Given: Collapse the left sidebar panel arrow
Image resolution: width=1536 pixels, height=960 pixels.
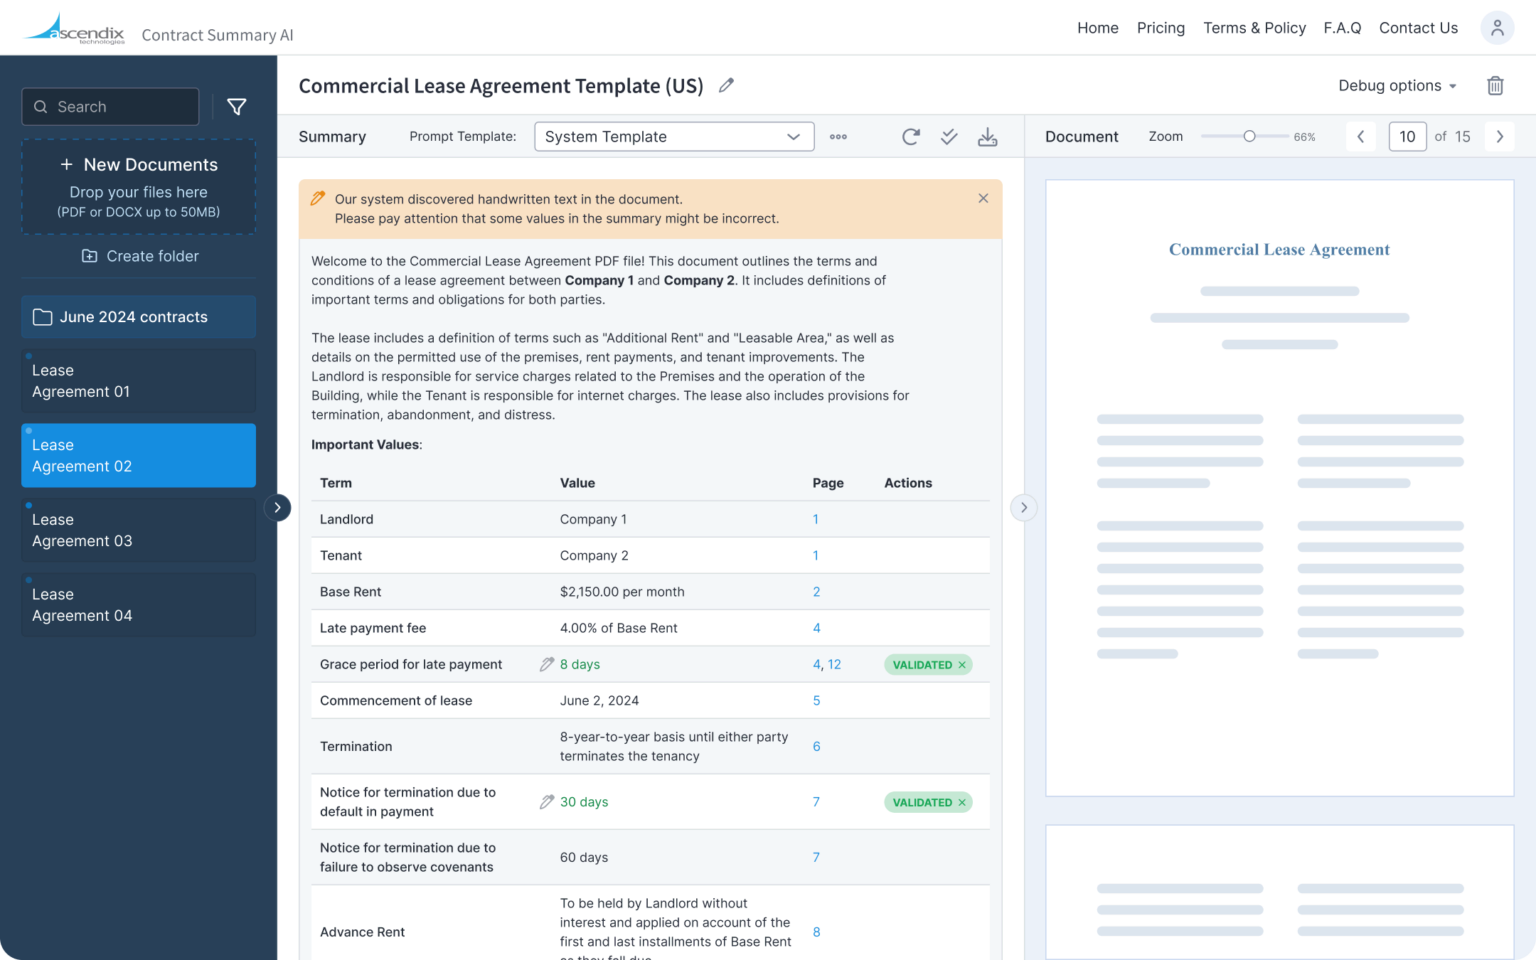Looking at the screenshot, I should 277,508.
